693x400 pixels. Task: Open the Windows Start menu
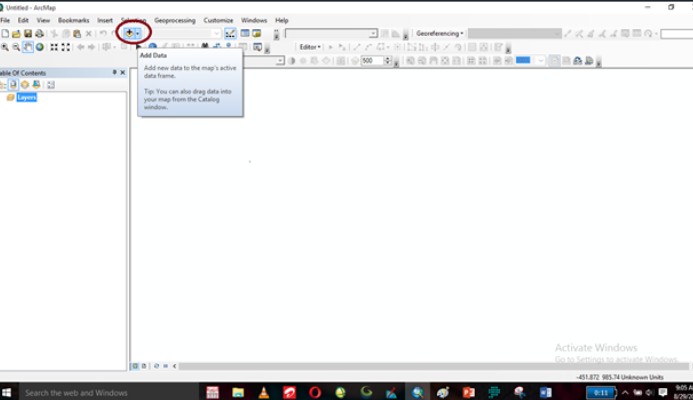6,392
